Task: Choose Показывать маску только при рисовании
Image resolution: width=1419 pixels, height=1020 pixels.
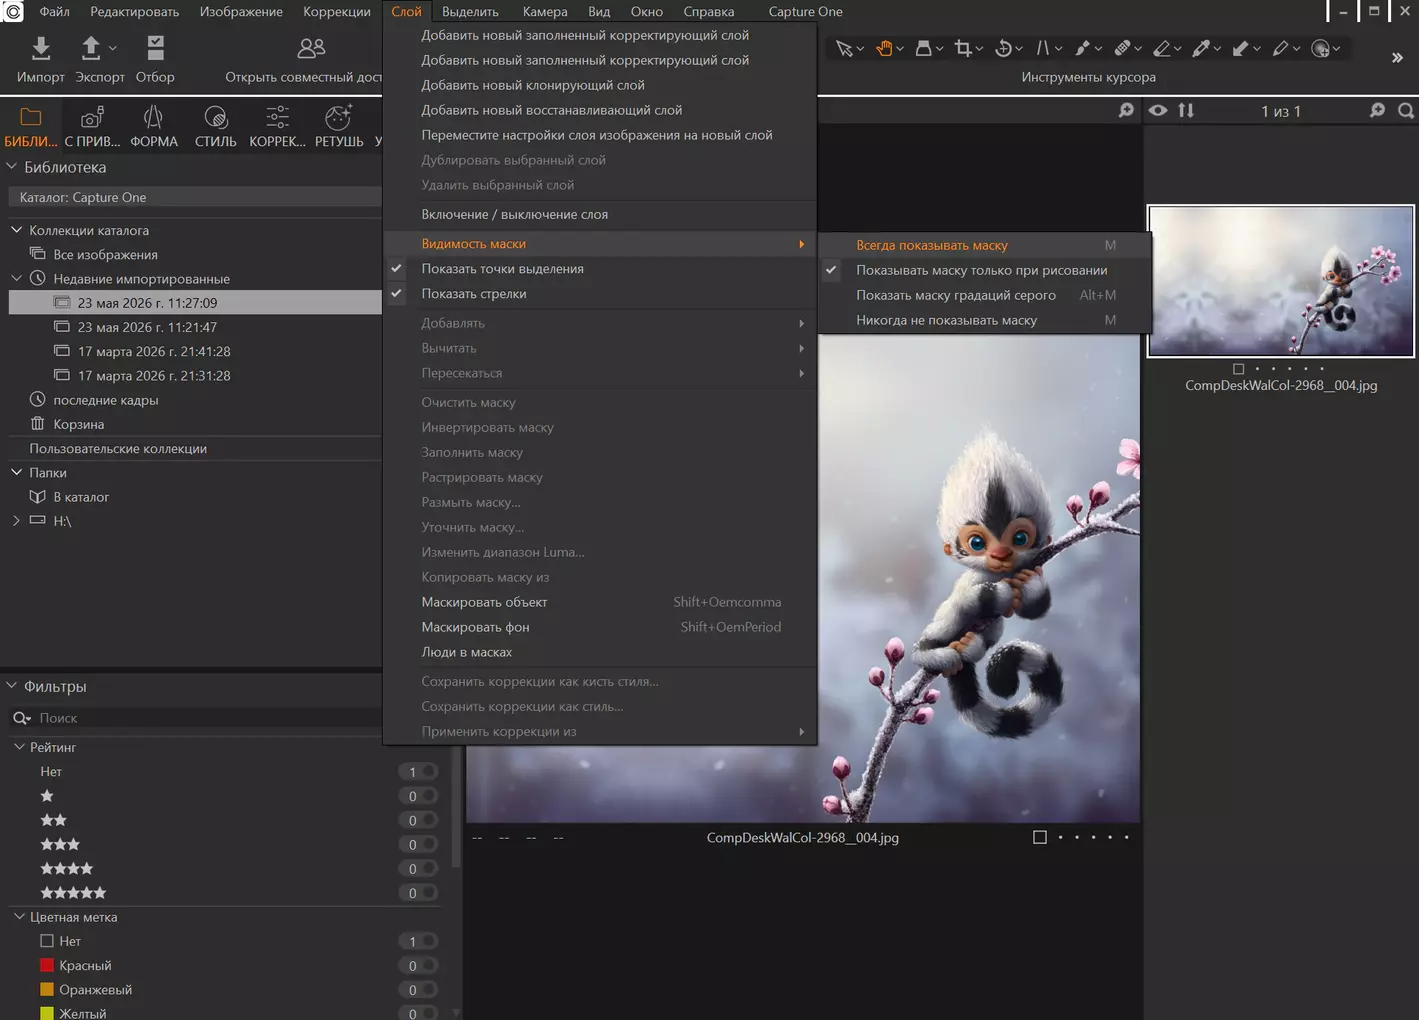Action: pyautogui.click(x=984, y=270)
